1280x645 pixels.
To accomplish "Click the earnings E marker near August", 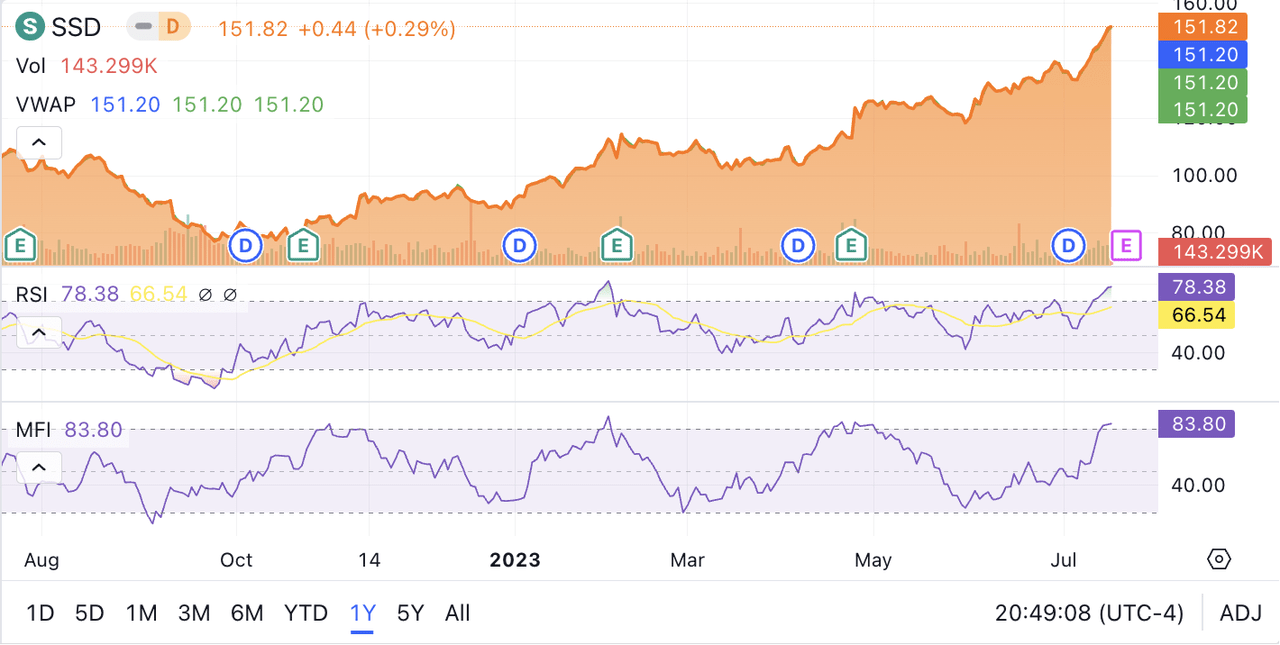I will point(20,244).
